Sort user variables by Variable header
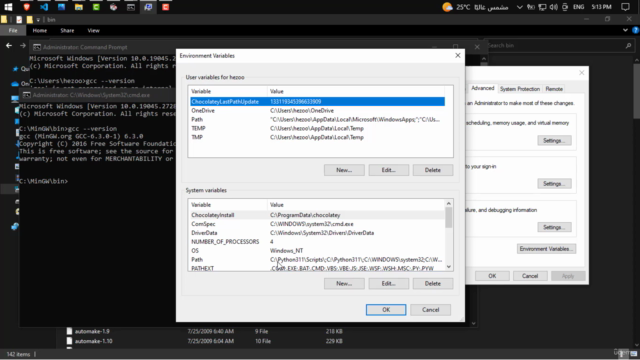Screen dimensions: 640x360 tap(228, 91)
